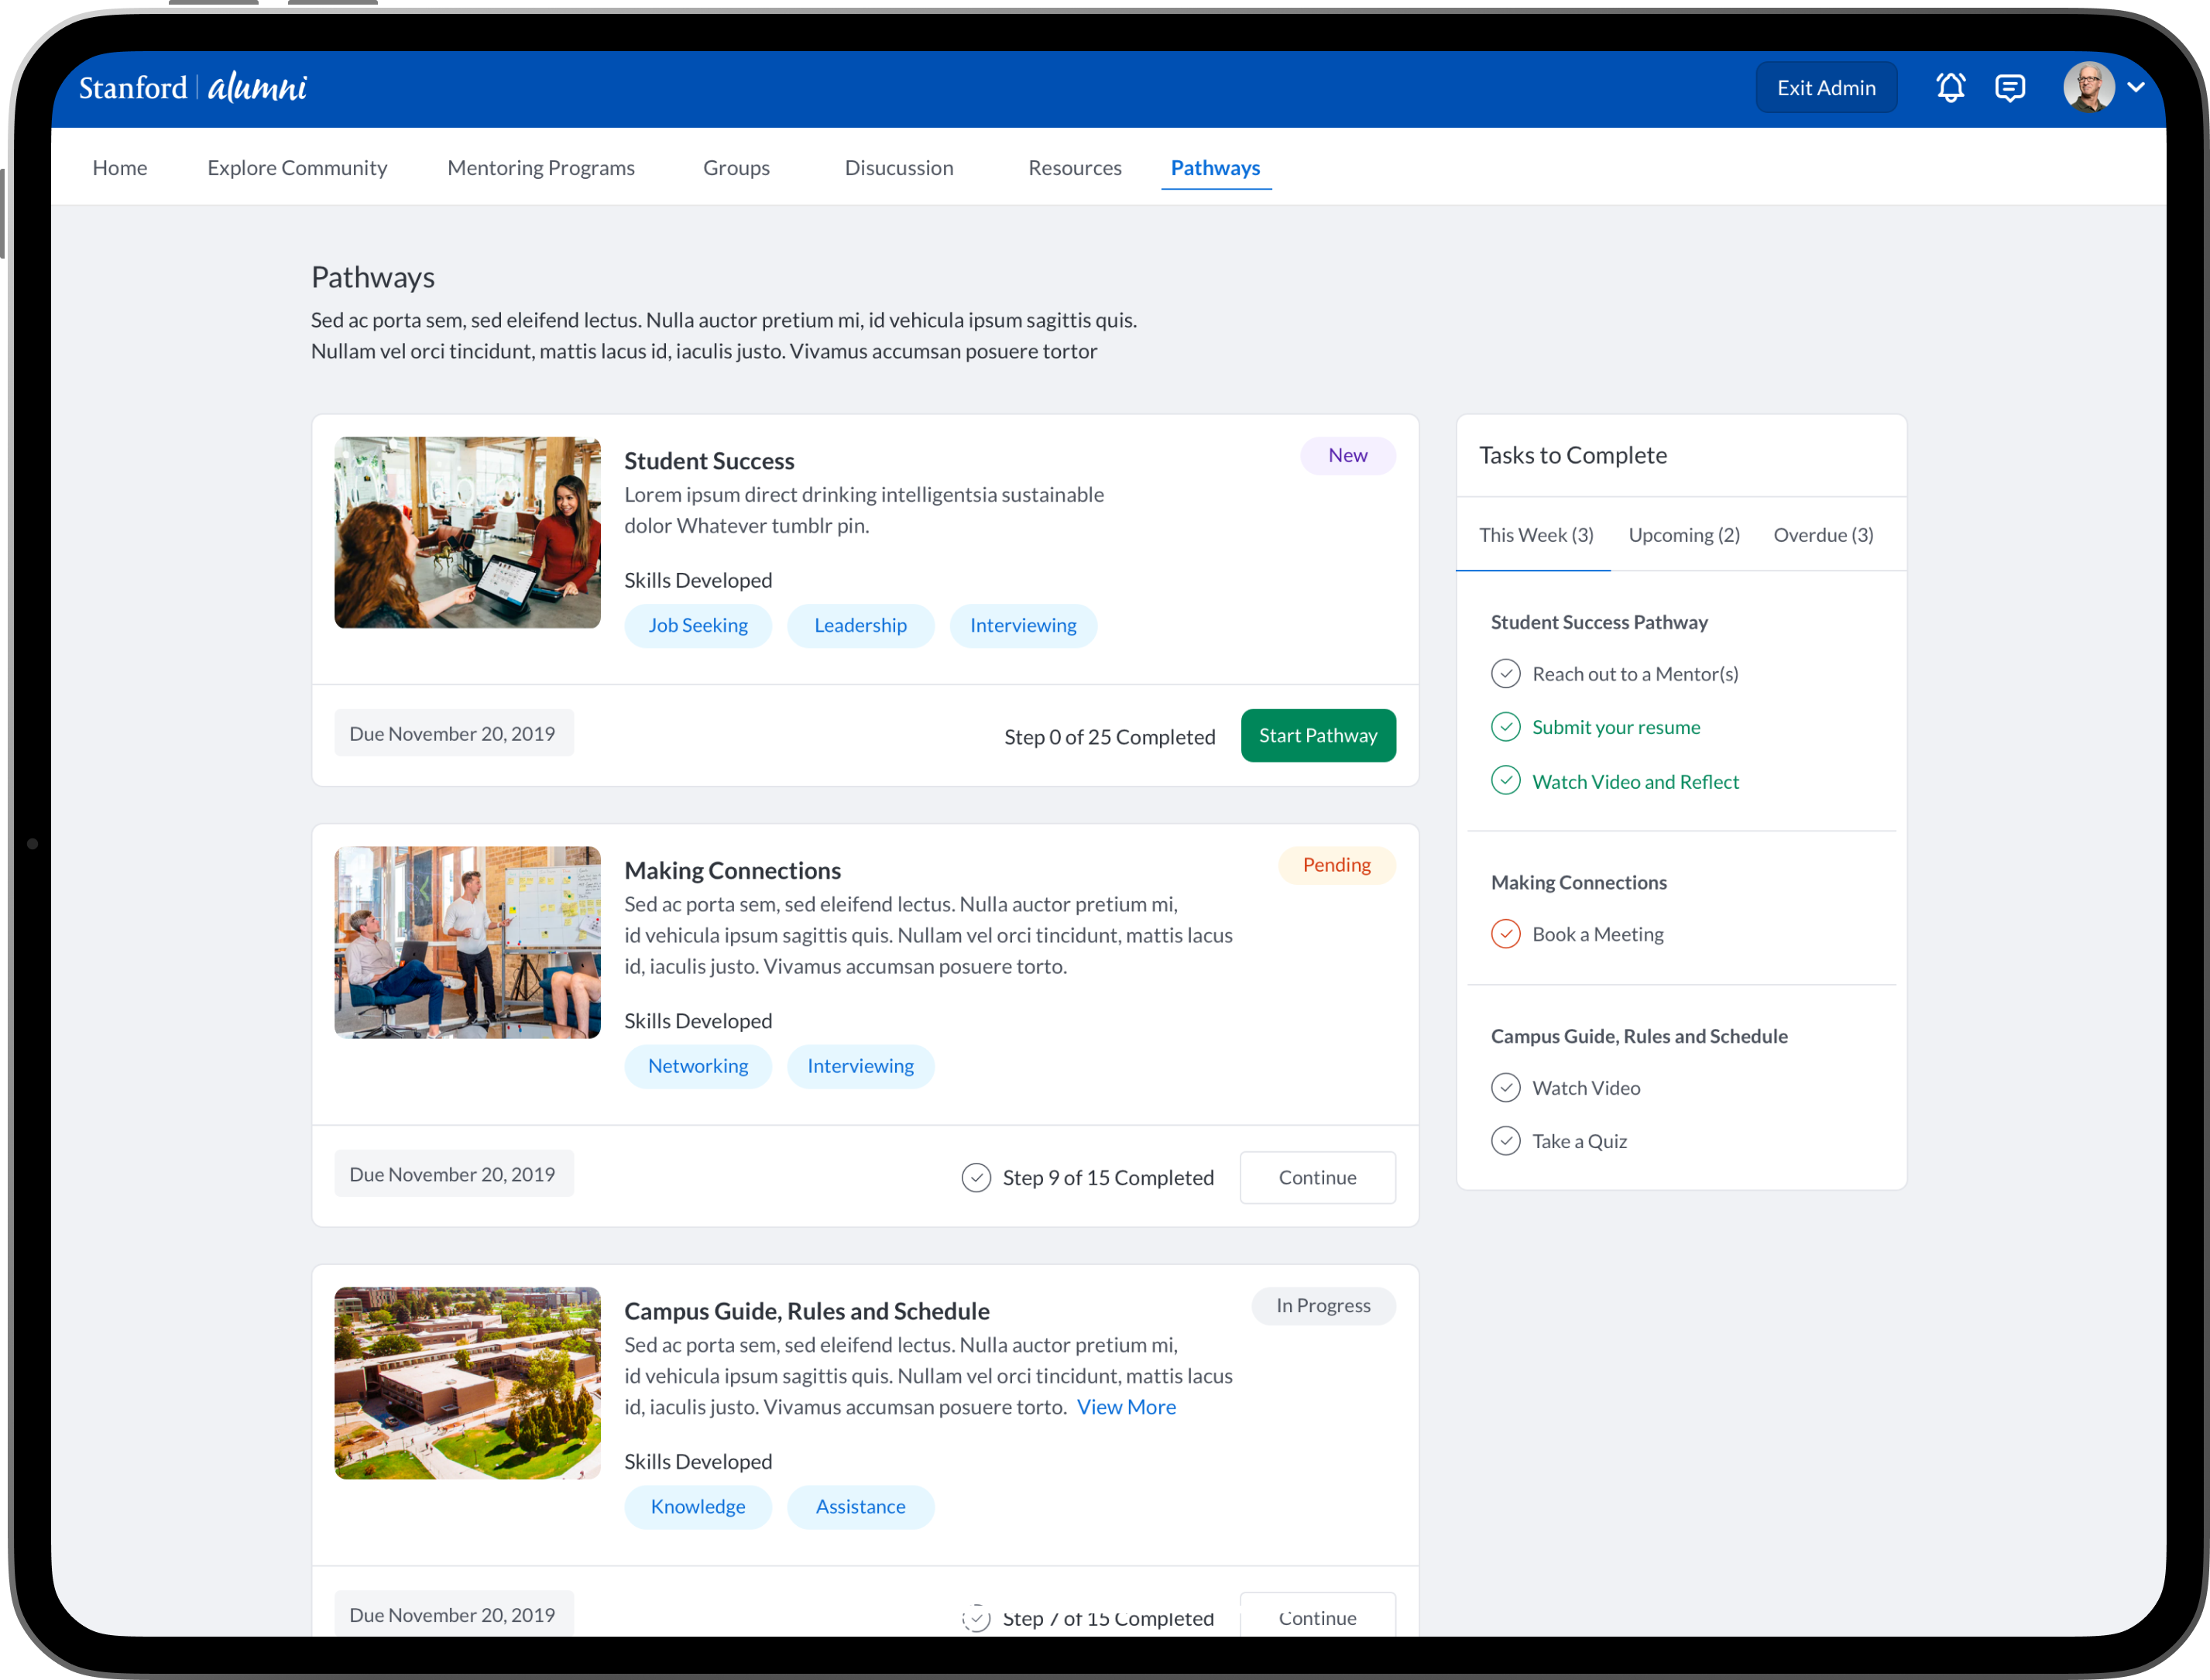This screenshot has height=1680, width=2210.
Task: Click the Stanford alumni logo
Action: click(193, 88)
